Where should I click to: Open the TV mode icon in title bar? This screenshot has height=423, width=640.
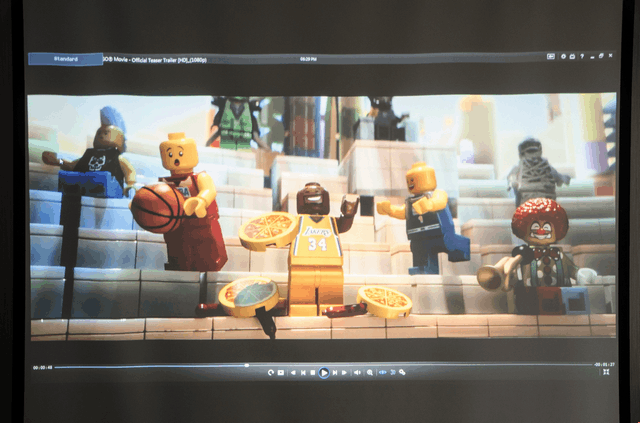[x=572, y=56]
